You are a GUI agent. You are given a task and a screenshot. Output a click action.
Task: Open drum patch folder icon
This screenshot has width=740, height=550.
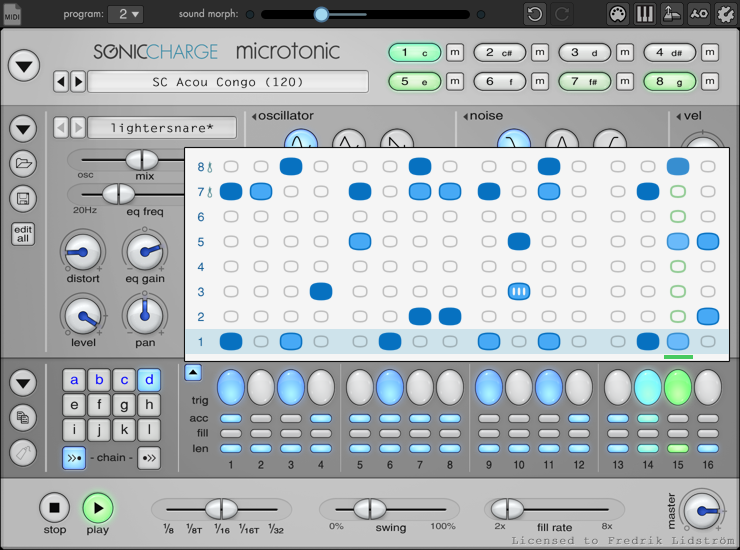(23, 163)
